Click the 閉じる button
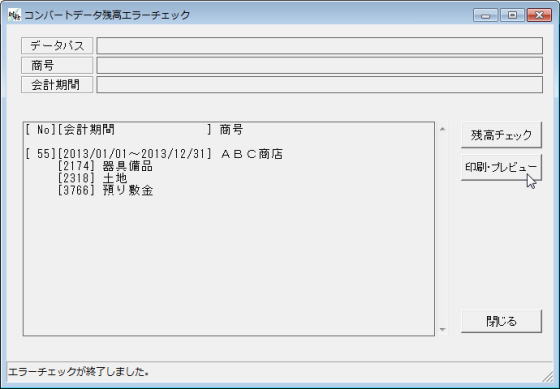Screen dimensions: 560x389 tap(501, 321)
